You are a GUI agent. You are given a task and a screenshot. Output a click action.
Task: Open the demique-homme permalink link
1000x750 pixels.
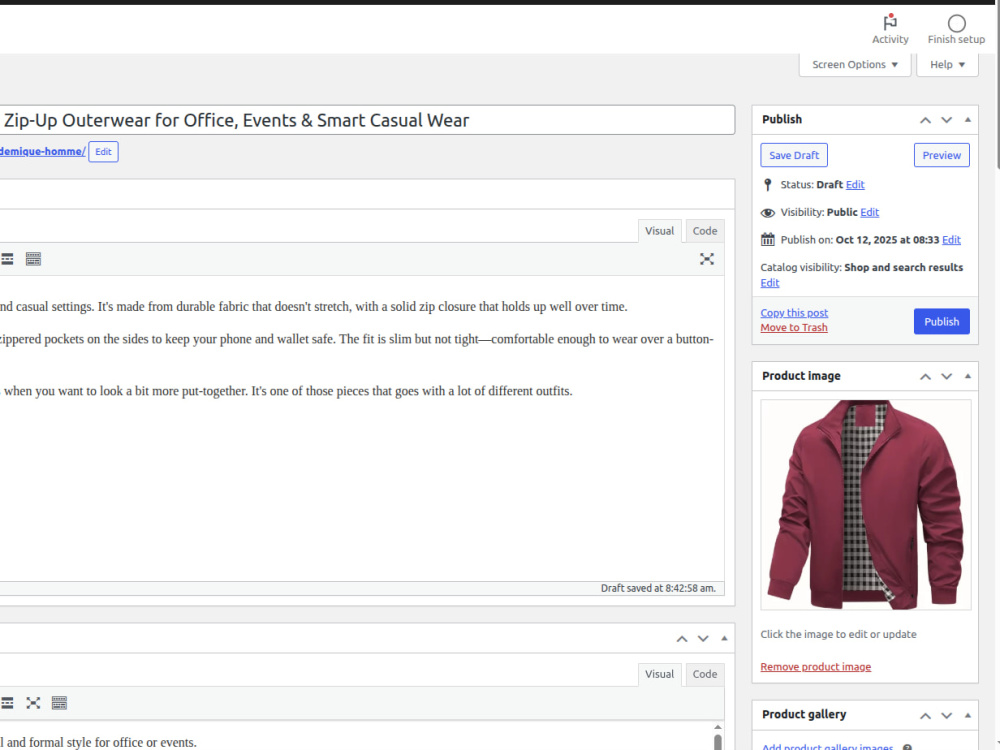coord(42,151)
